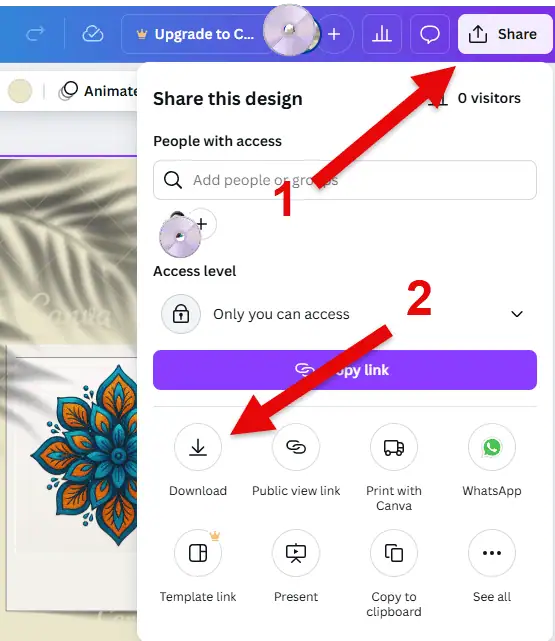
Task: Click the Animate toolbar option
Action: point(98,91)
